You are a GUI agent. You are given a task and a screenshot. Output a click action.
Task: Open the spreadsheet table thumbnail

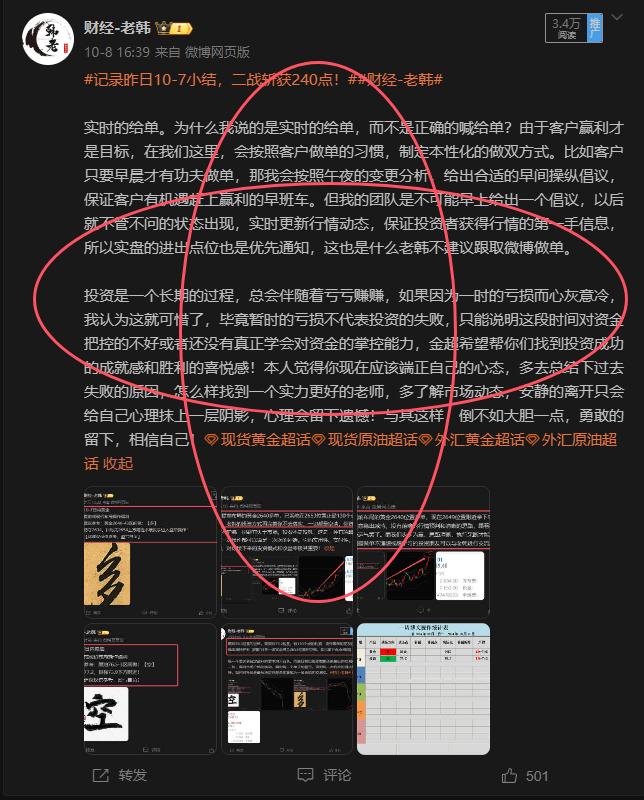click(424, 689)
